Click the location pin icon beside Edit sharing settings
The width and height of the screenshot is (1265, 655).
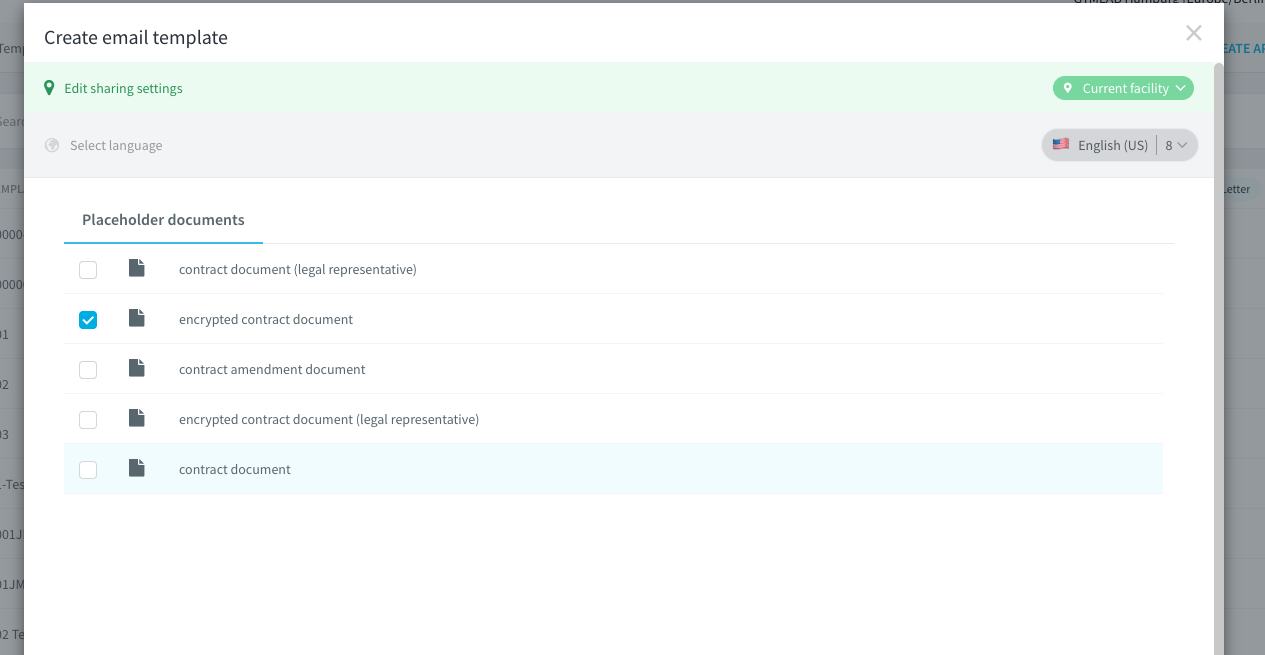click(49, 88)
